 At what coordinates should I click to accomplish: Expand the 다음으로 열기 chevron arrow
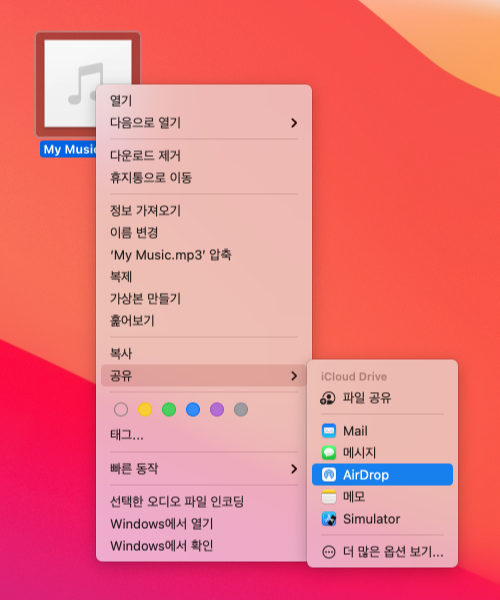(294, 123)
